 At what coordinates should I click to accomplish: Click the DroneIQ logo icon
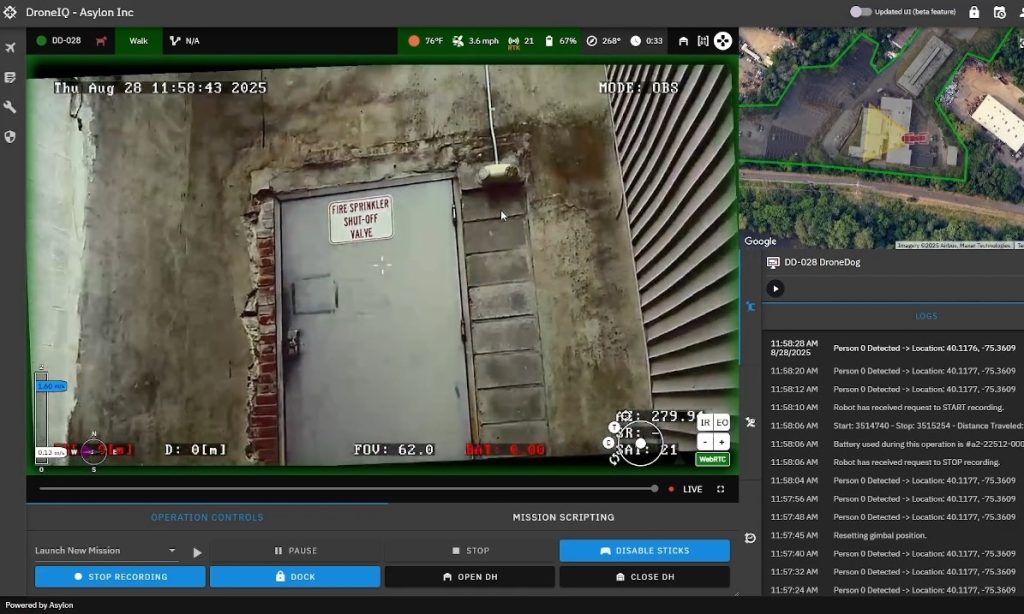[10, 12]
